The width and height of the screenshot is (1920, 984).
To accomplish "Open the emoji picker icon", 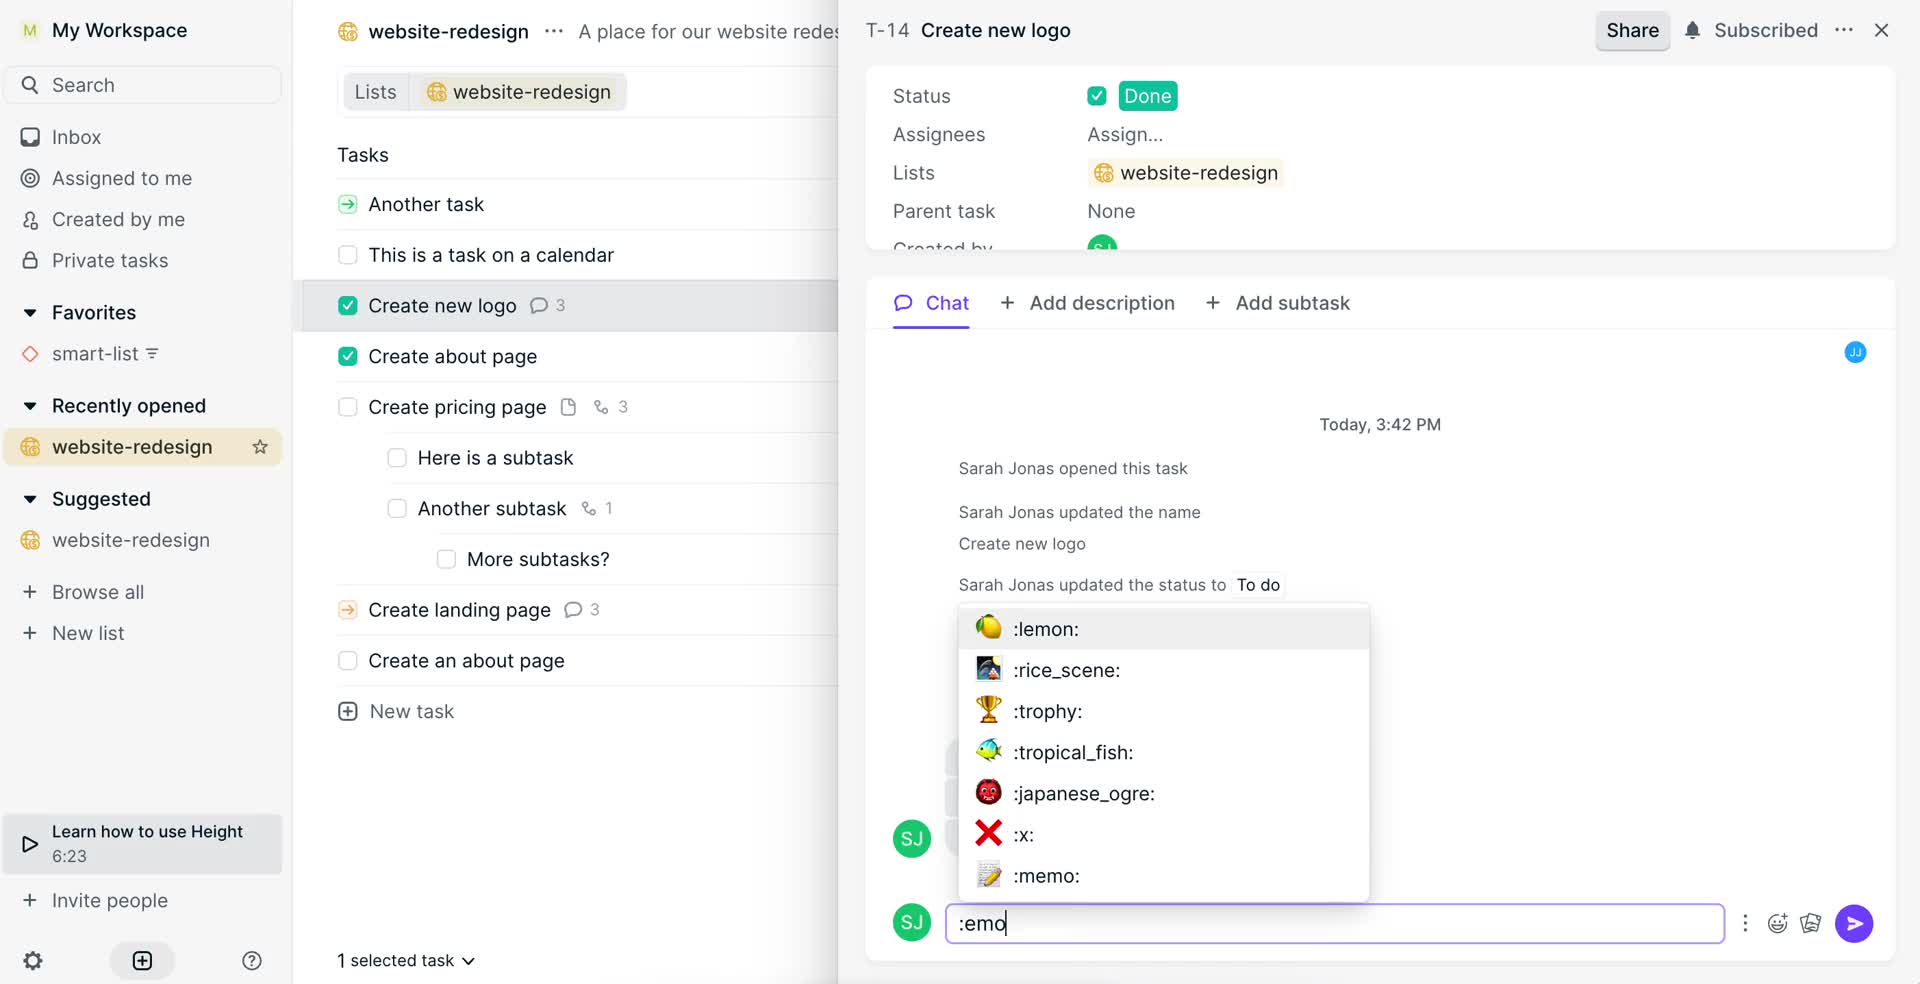I will point(1777,923).
